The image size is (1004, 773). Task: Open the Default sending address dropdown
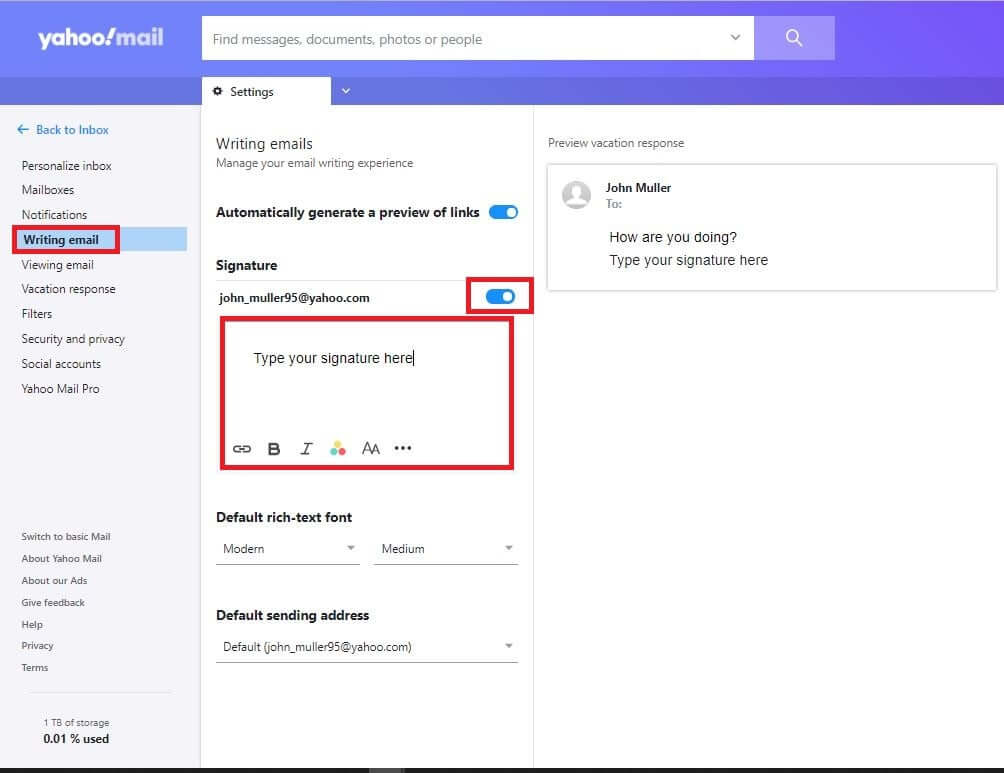click(x=367, y=647)
